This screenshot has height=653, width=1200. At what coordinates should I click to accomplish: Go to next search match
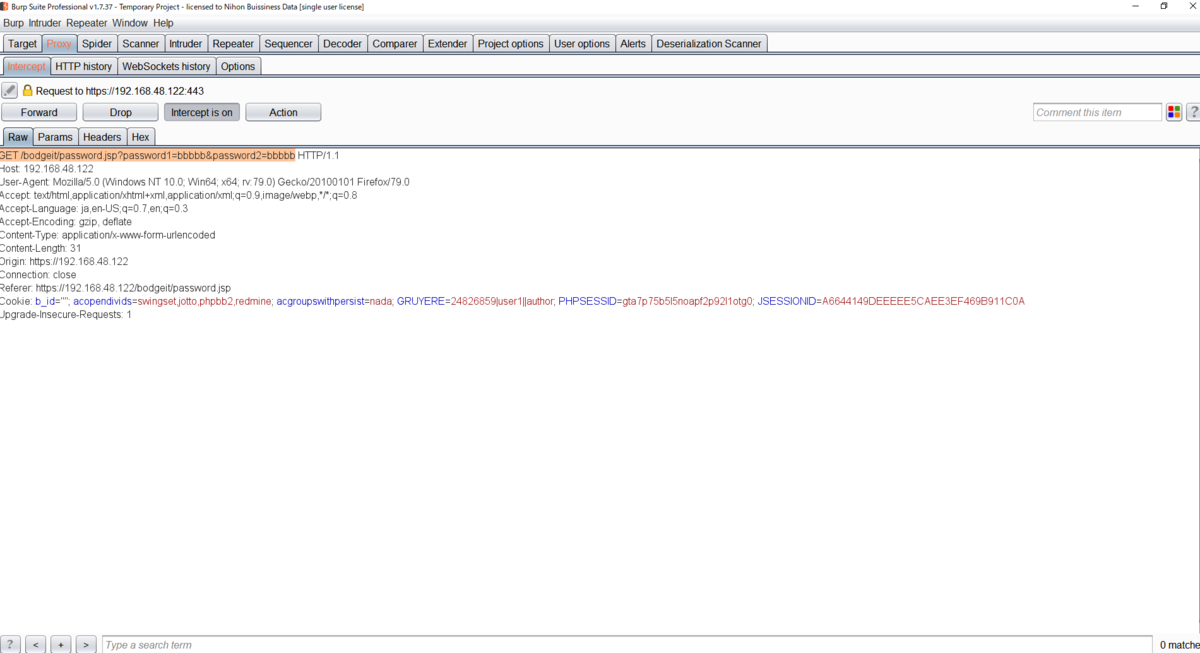(86, 645)
